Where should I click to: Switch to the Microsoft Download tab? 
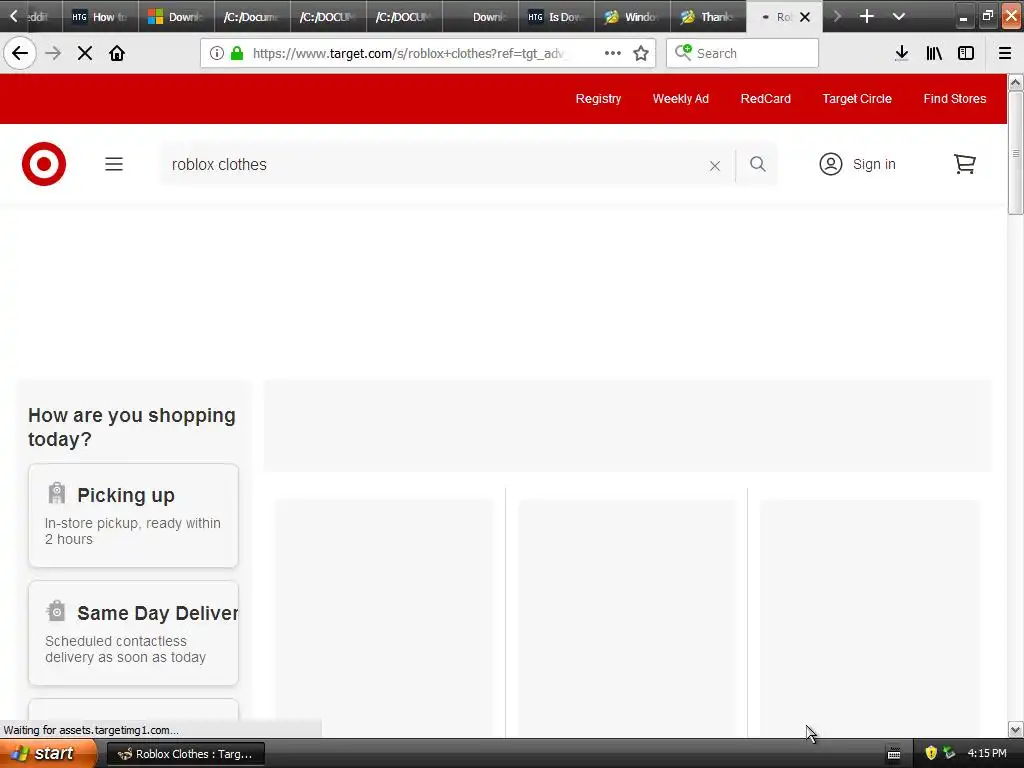click(x=176, y=17)
